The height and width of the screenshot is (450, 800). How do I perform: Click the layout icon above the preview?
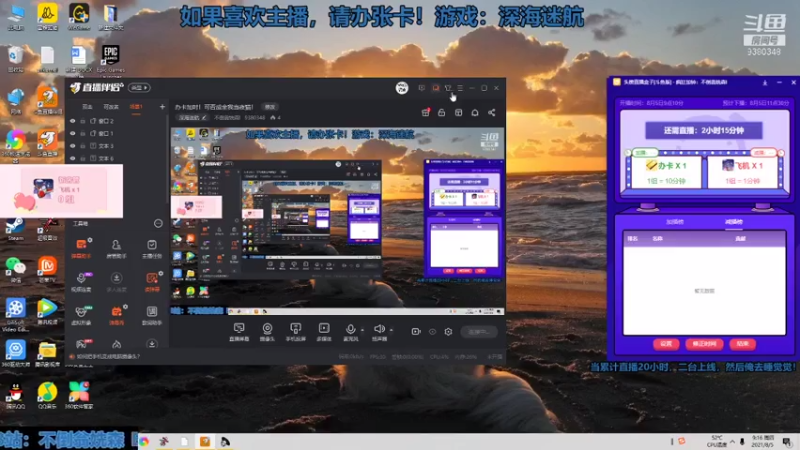point(458,112)
